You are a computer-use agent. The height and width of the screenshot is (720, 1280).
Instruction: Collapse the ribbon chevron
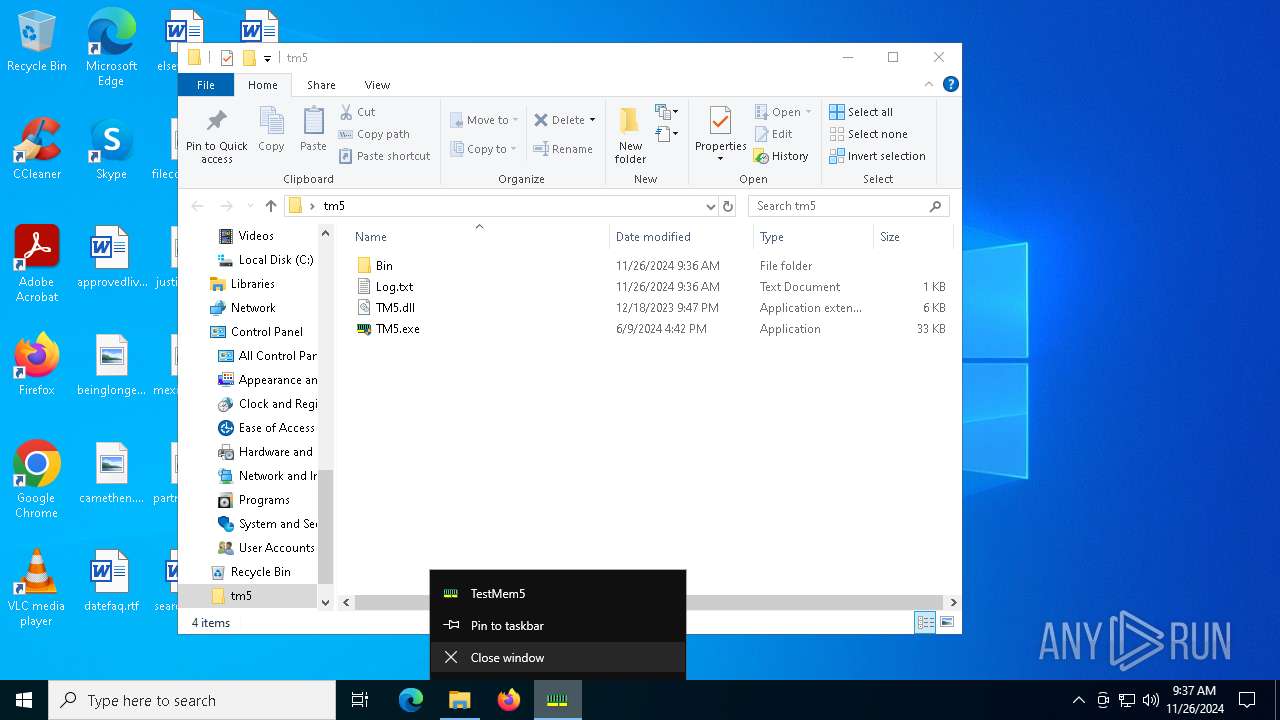(928, 85)
